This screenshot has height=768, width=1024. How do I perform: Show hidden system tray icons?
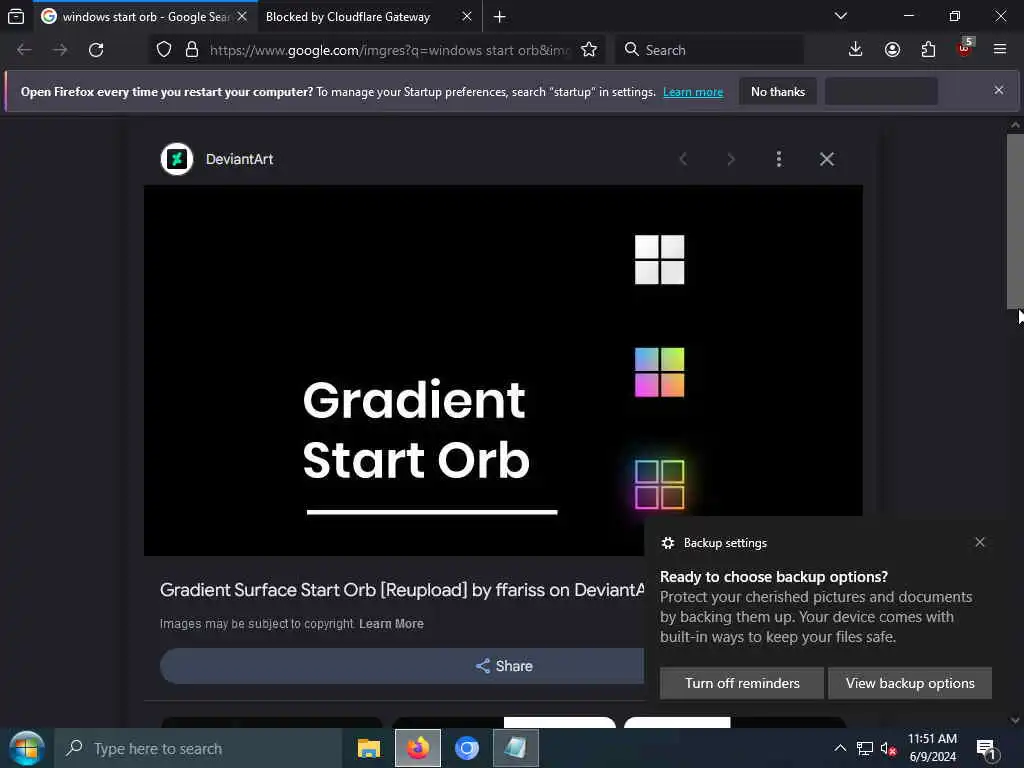[840, 748]
